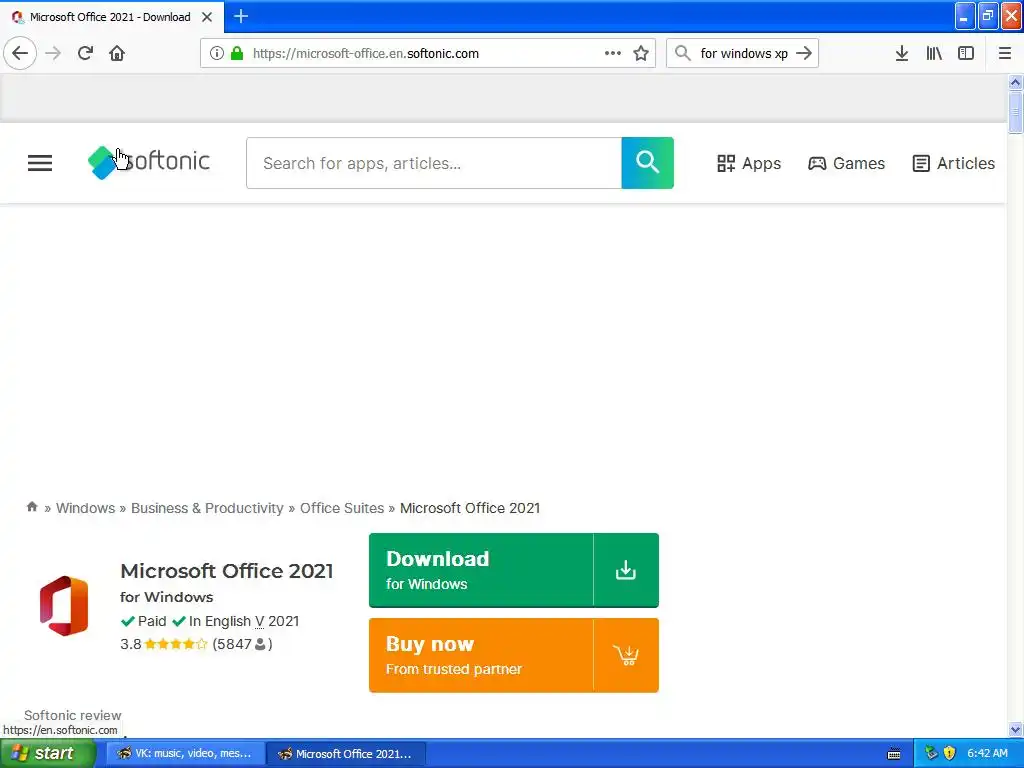The image size is (1024, 768).
Task: Reload the current page
Action: click(x=86, y=53)
